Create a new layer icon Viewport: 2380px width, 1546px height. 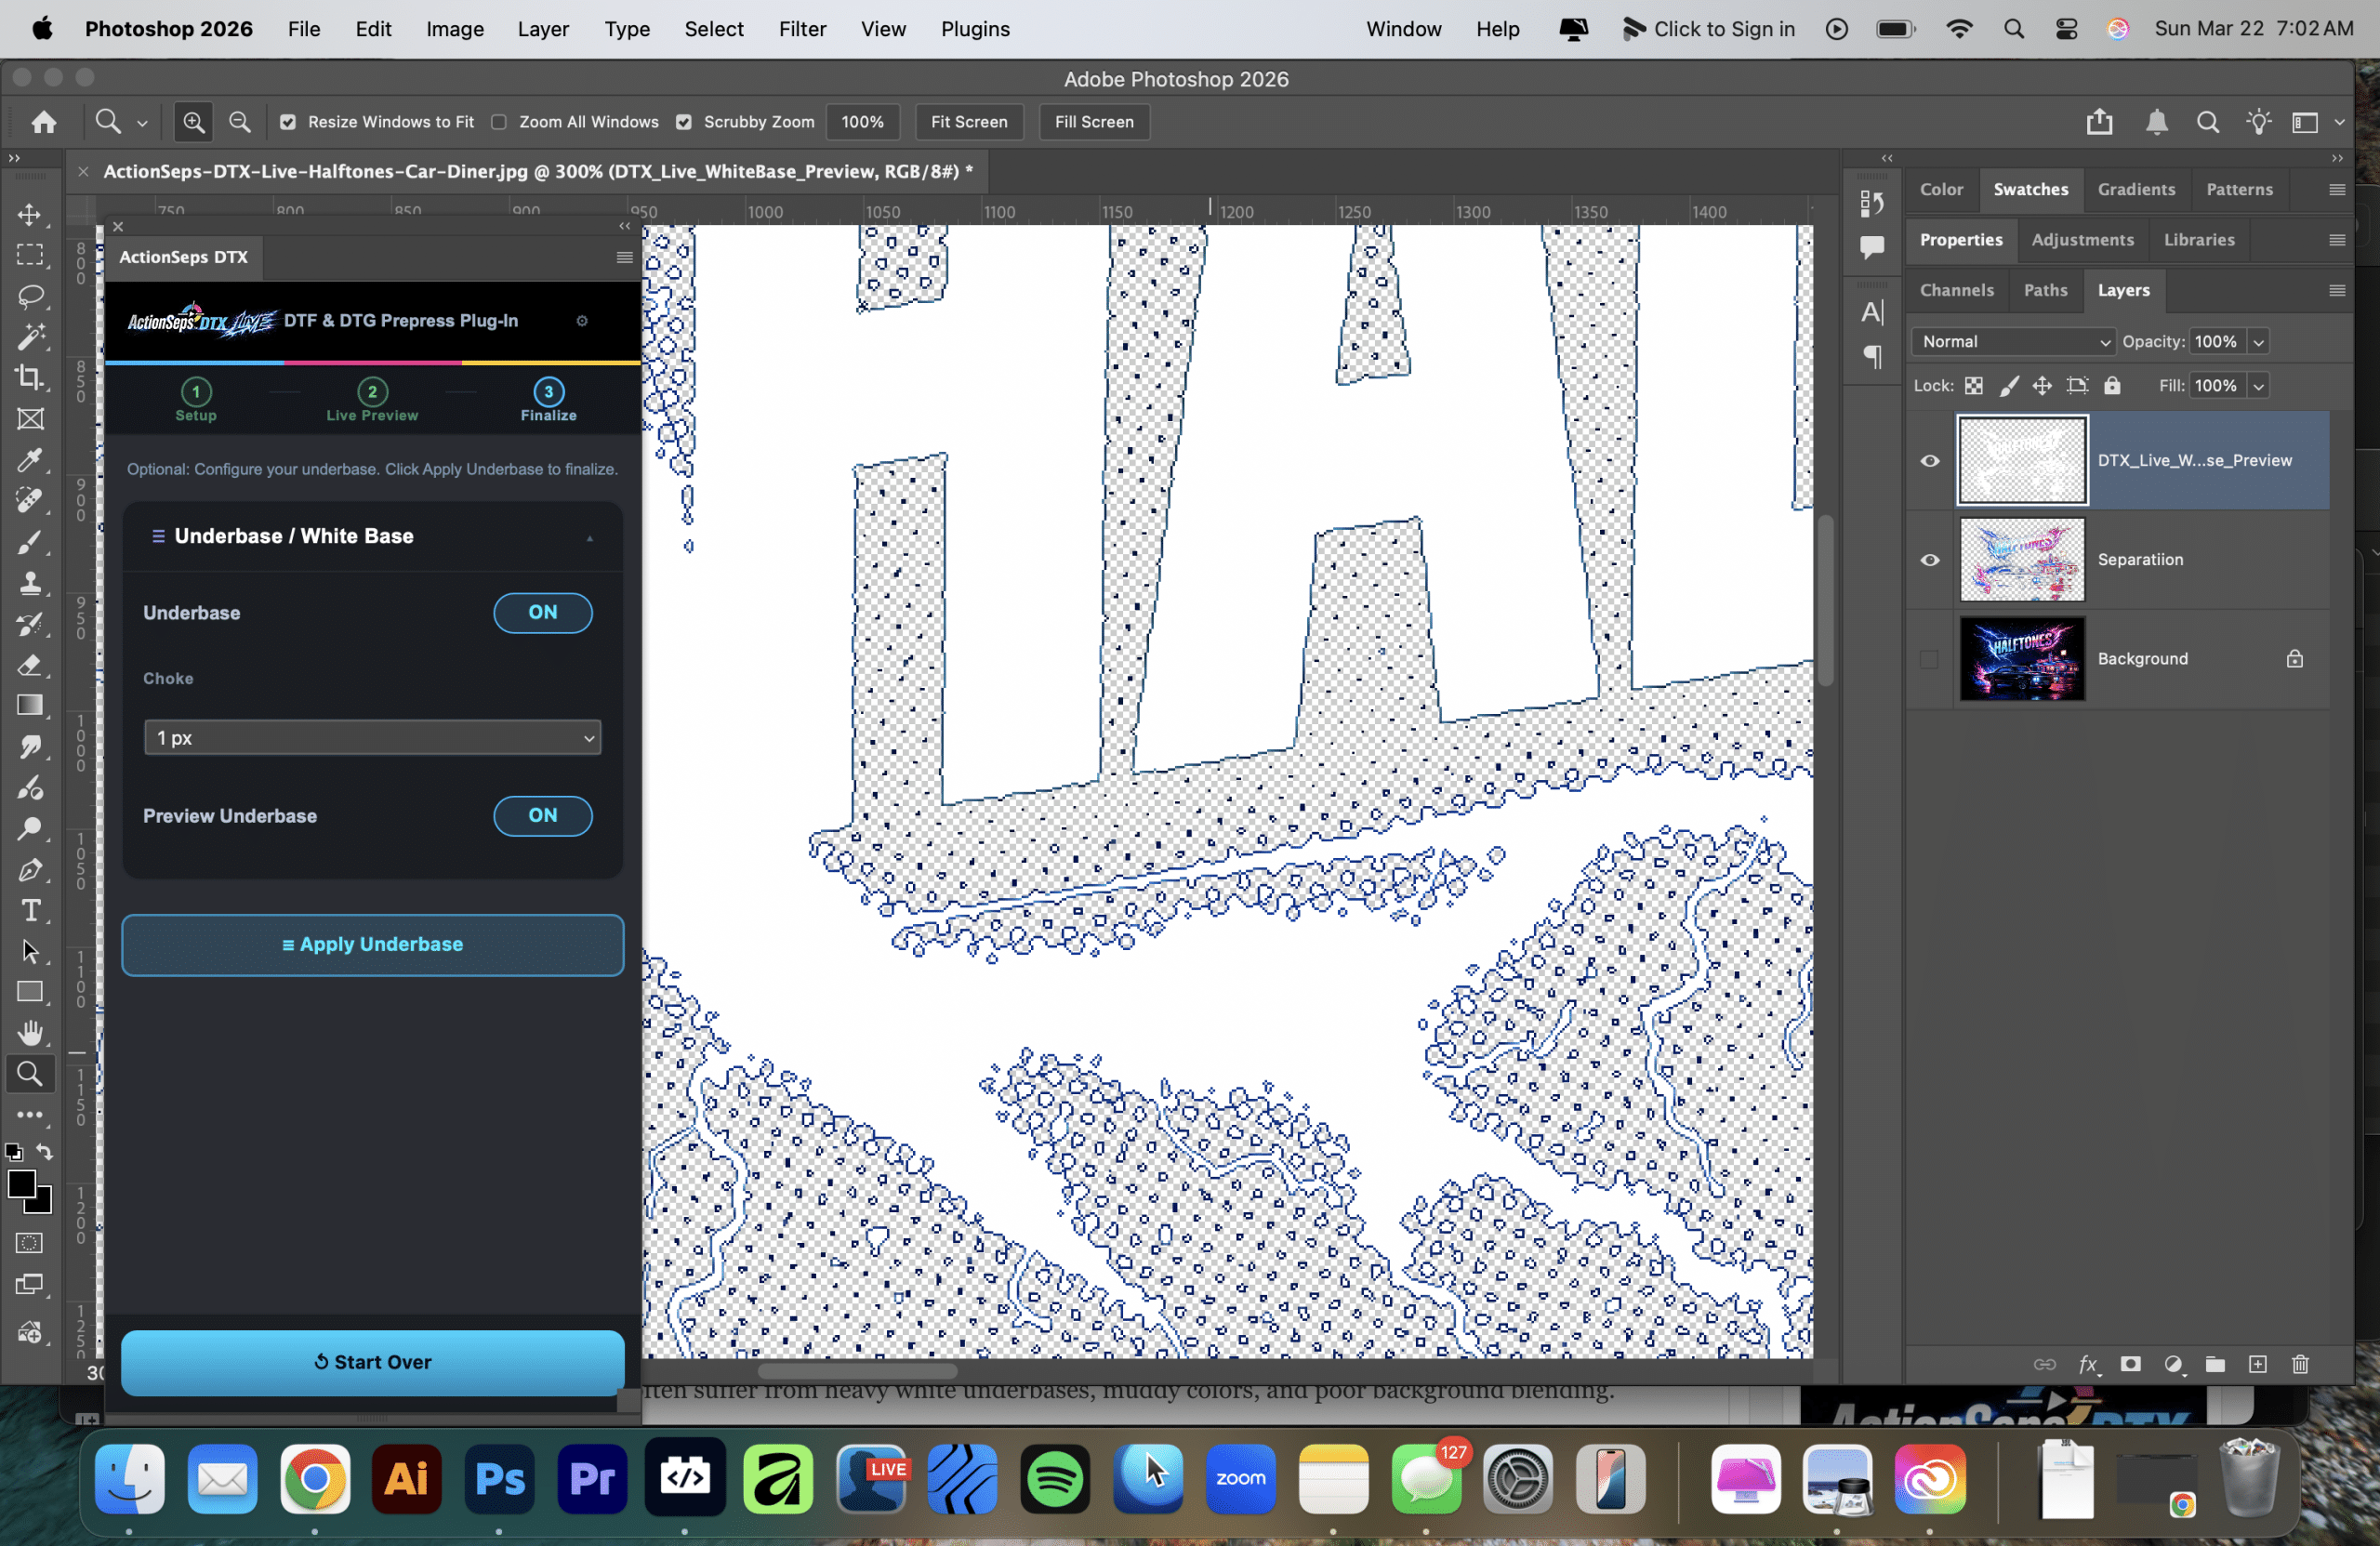pos(2257,1364)
